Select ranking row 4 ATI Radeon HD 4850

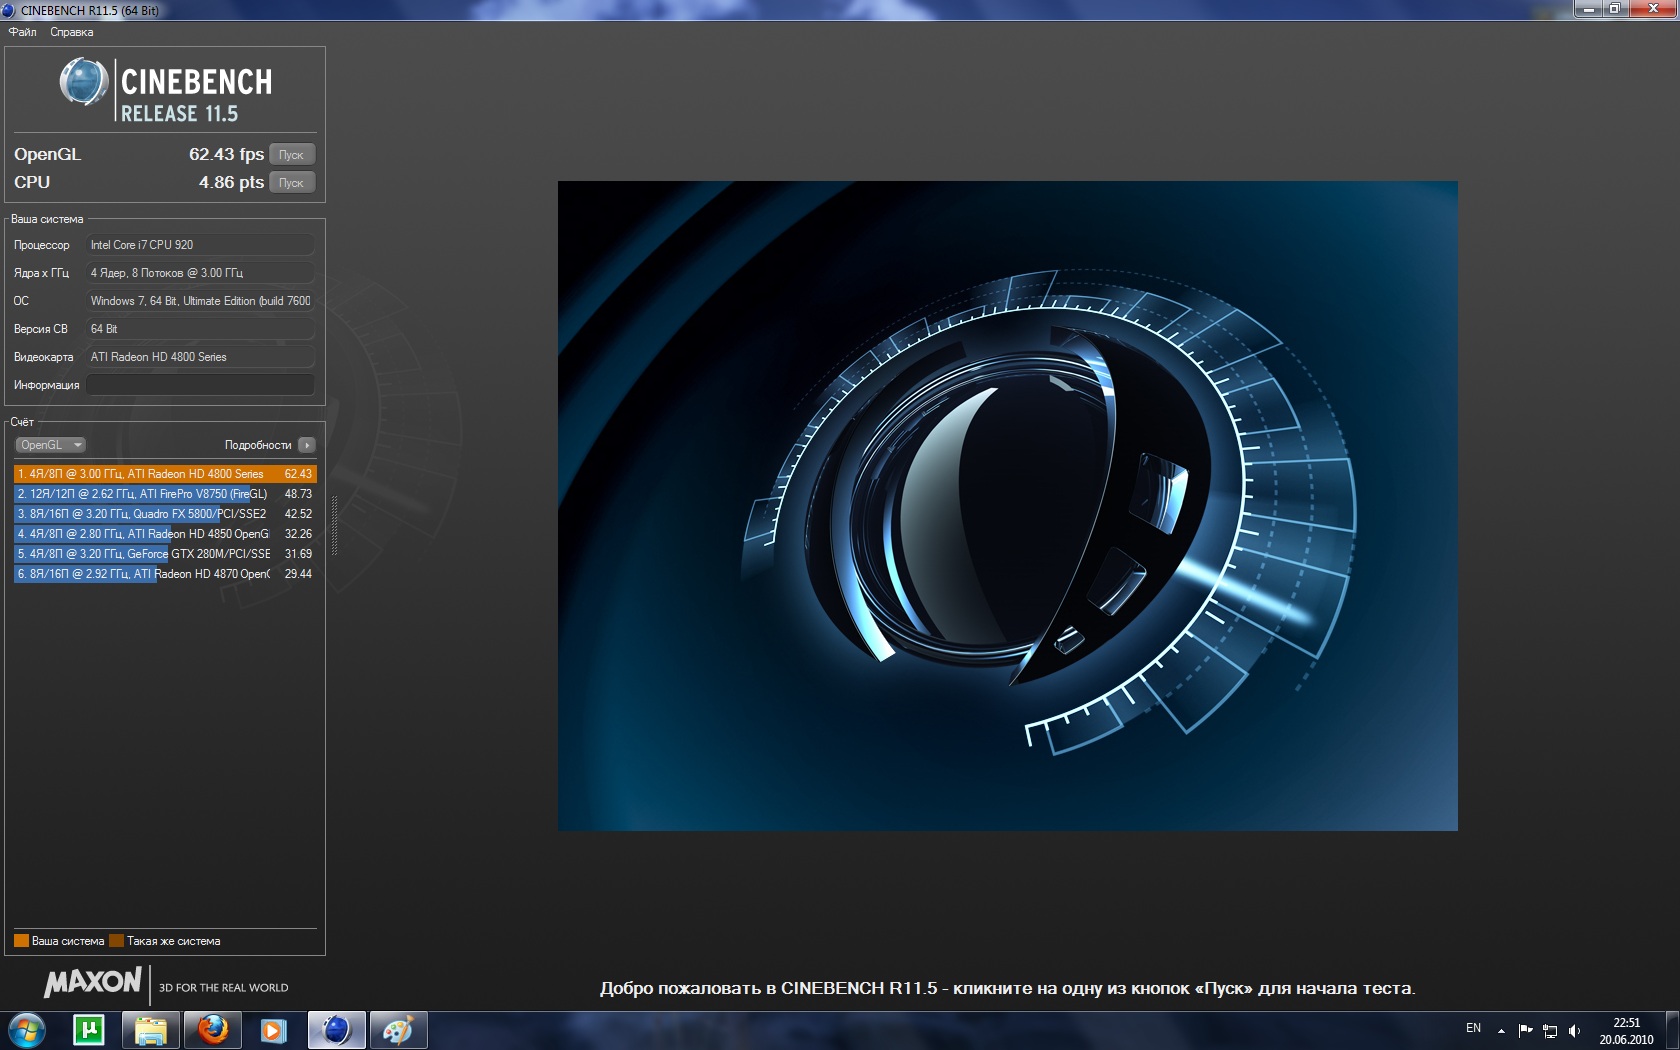click(x=165, y=534)
